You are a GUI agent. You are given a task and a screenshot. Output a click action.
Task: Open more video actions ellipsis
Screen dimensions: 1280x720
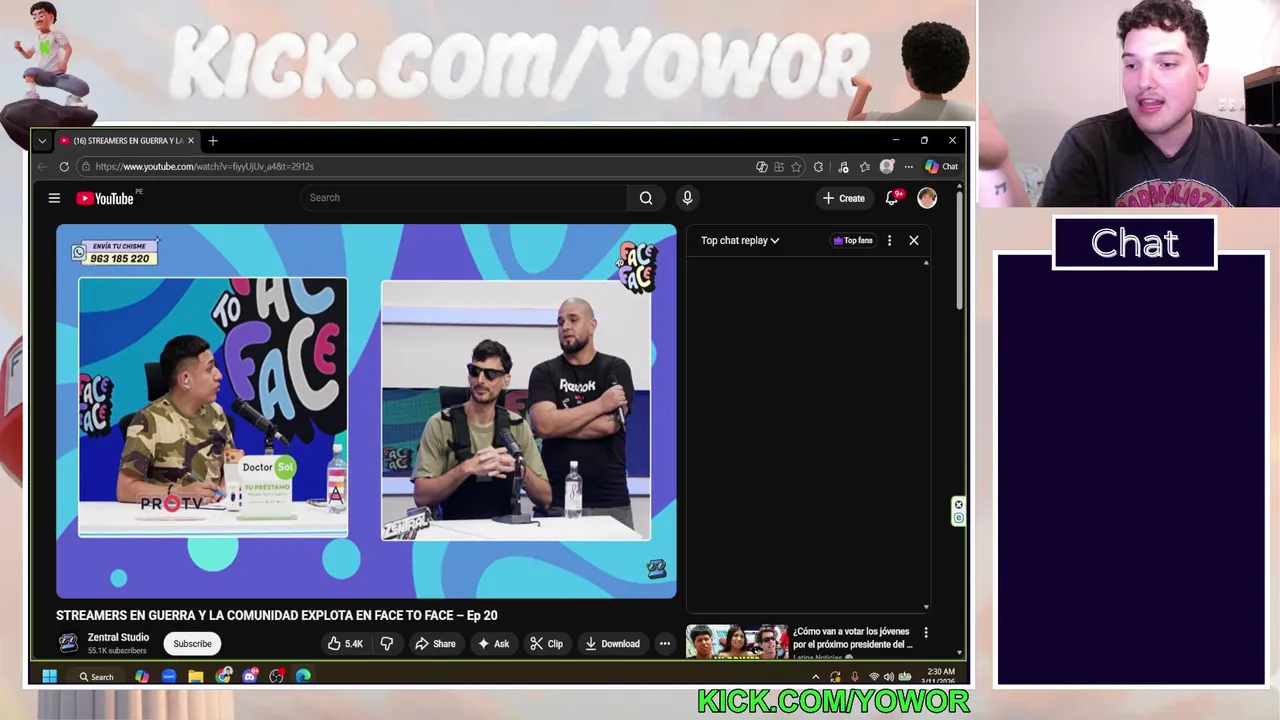tap(665, 644)
